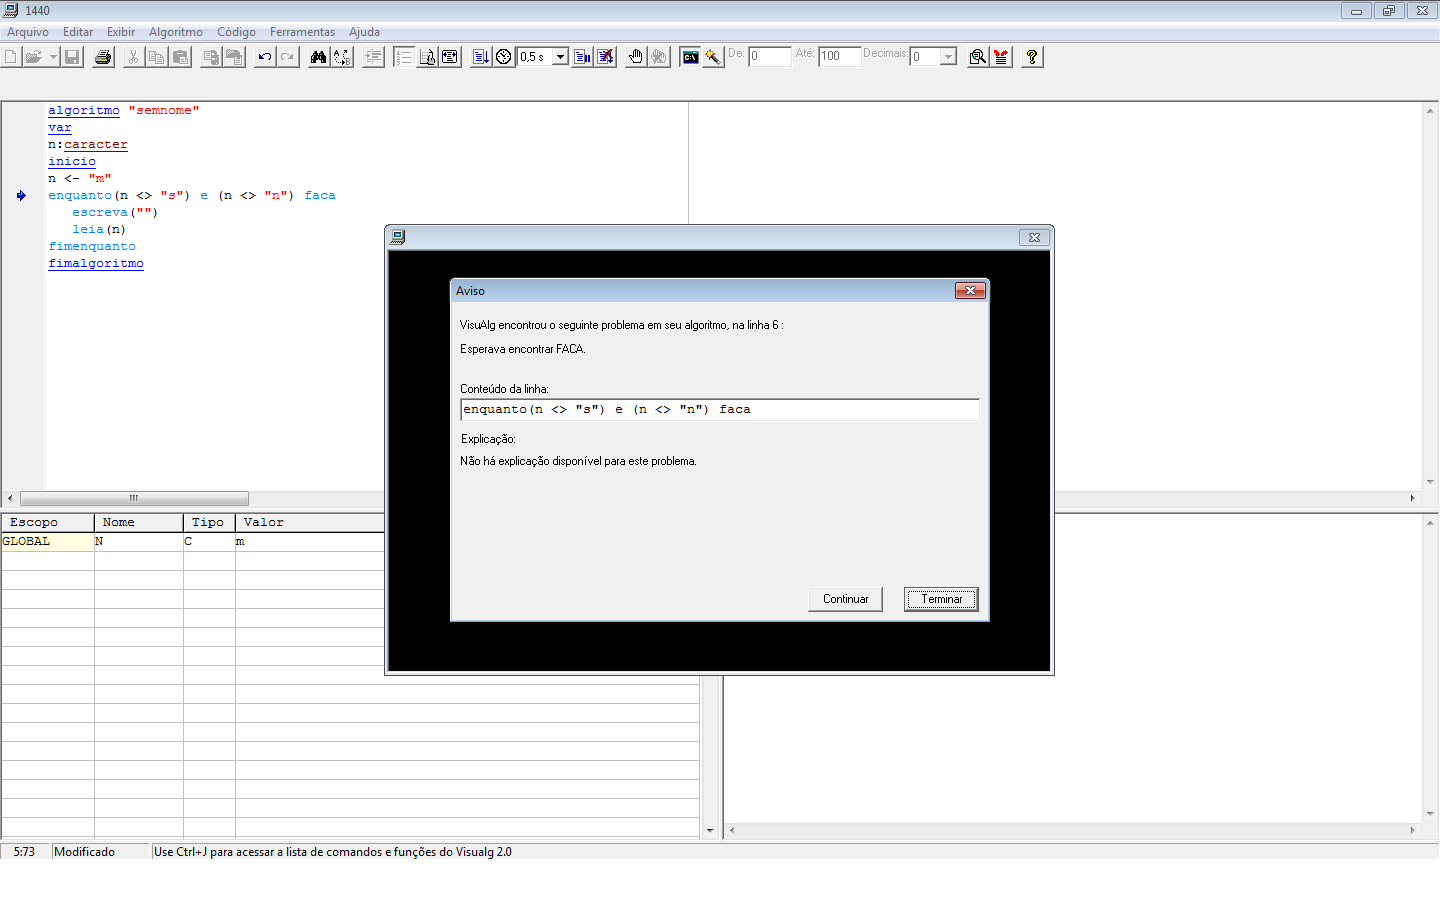Click the yellow question mark help icon

tap(1031, 57)
